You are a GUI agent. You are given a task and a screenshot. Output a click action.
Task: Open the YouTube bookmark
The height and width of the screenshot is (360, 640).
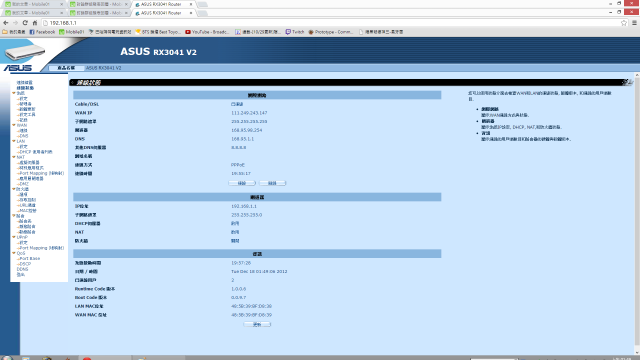pos(207,32)
